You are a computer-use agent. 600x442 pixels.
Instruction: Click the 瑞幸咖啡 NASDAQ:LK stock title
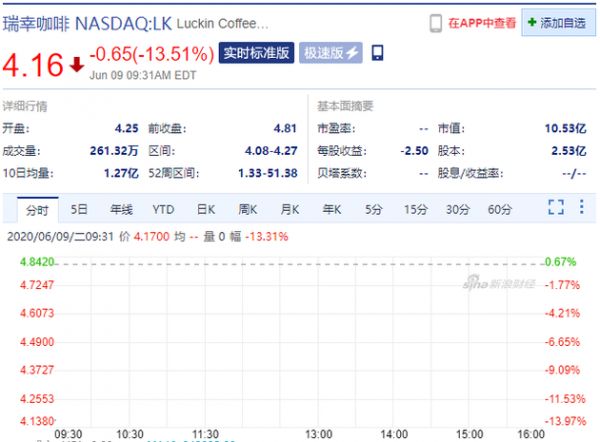[x=91, y=22]
